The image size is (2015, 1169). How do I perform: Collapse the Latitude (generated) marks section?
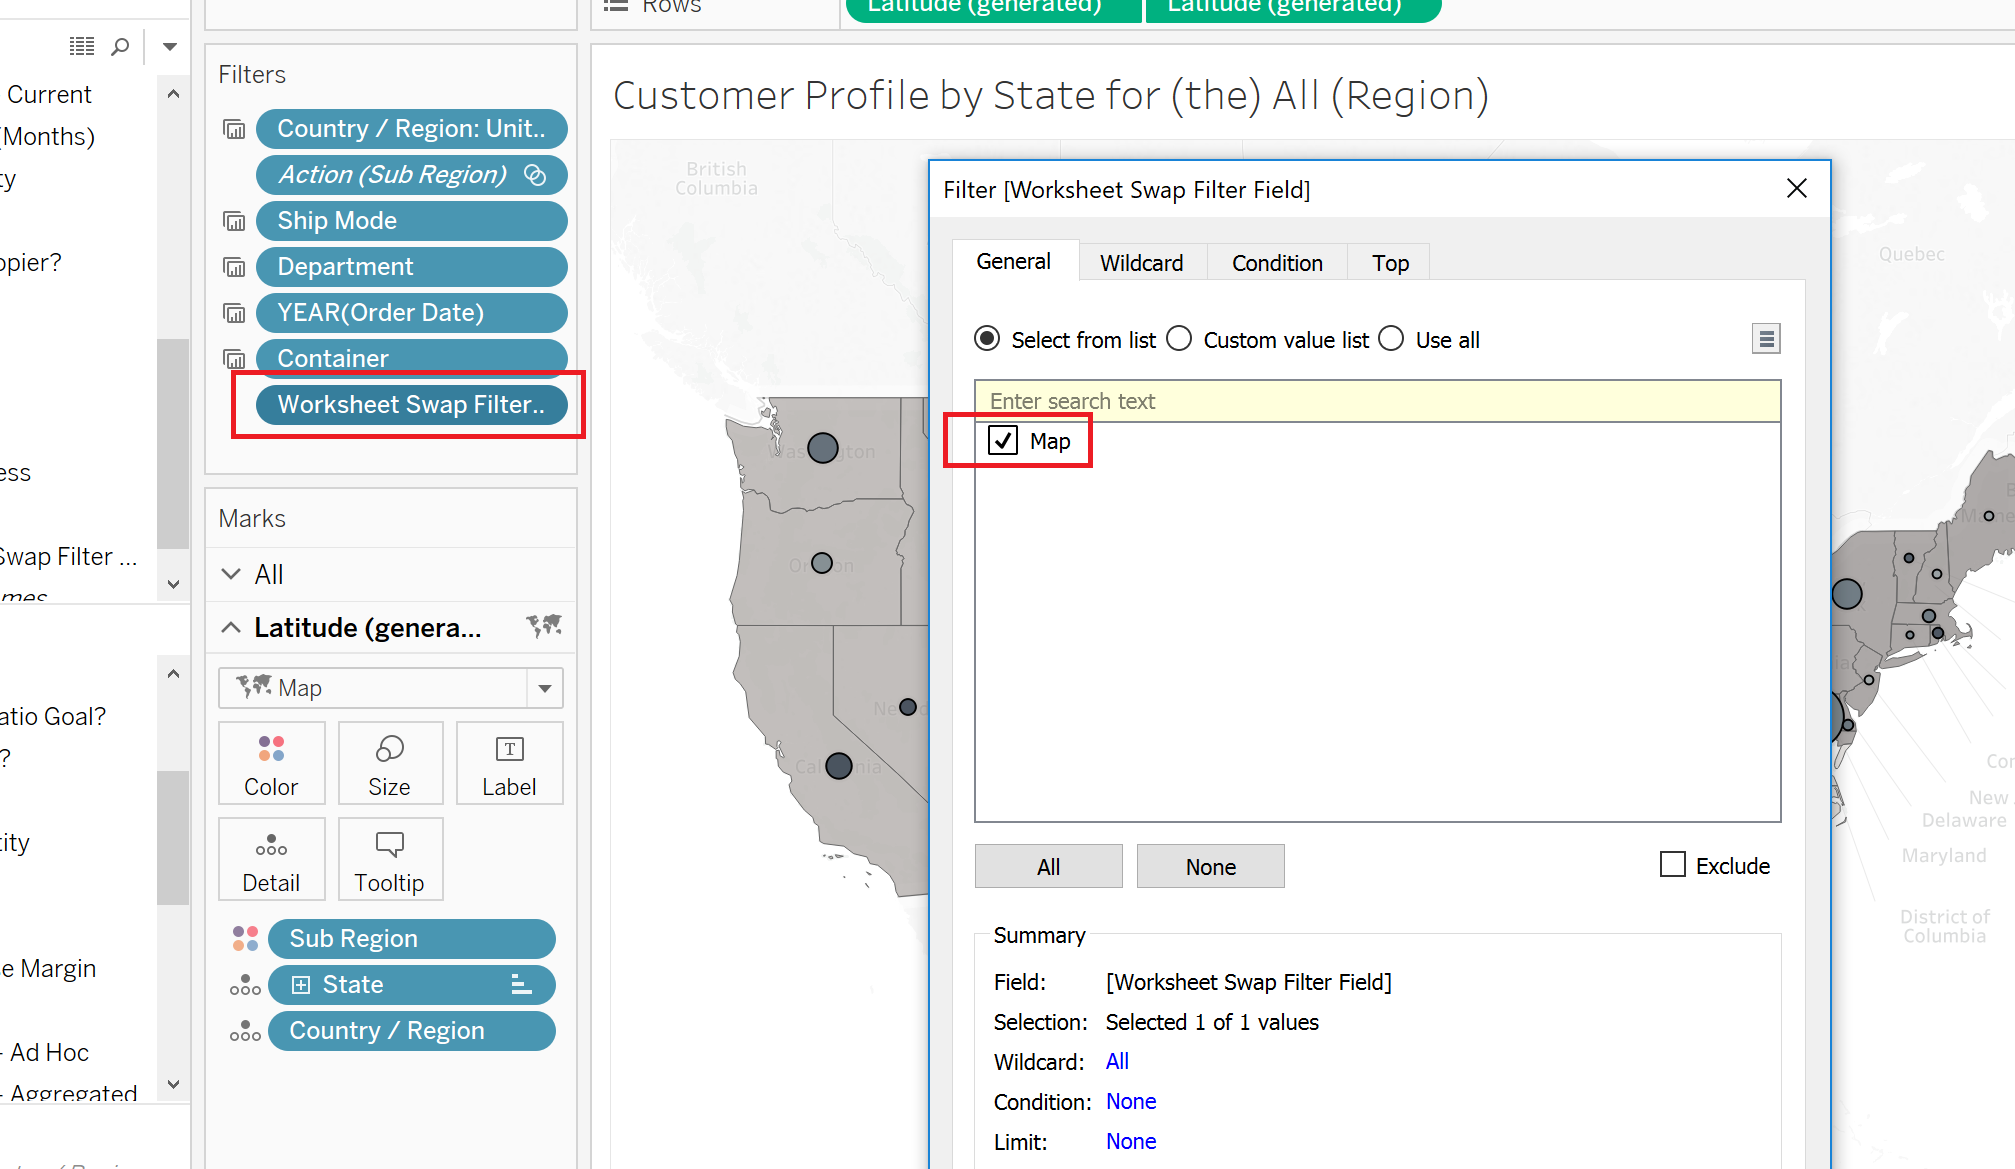click(231, 627)
